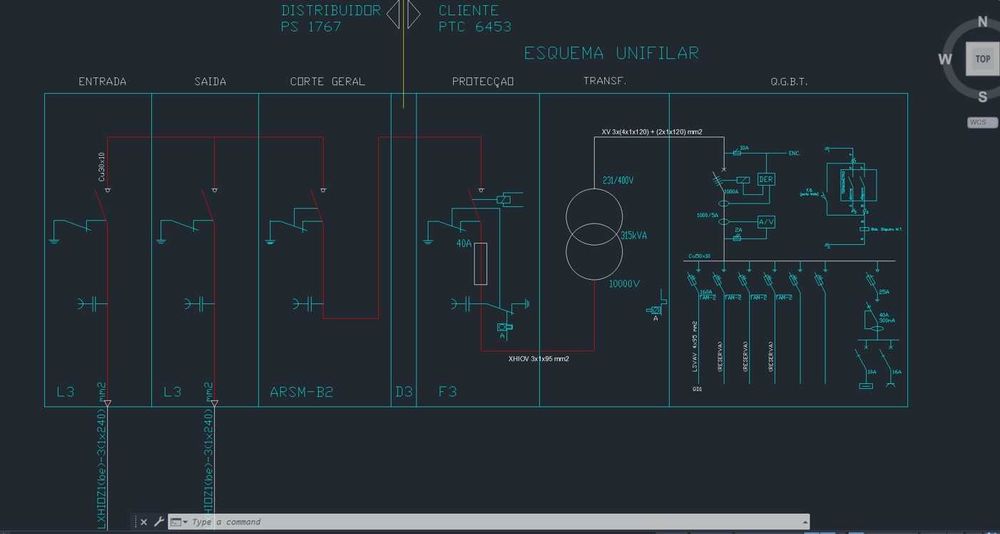
Task: Select the L3 label in ENTRADA cell
Action: pyautogui.click(x=66, y=392)
